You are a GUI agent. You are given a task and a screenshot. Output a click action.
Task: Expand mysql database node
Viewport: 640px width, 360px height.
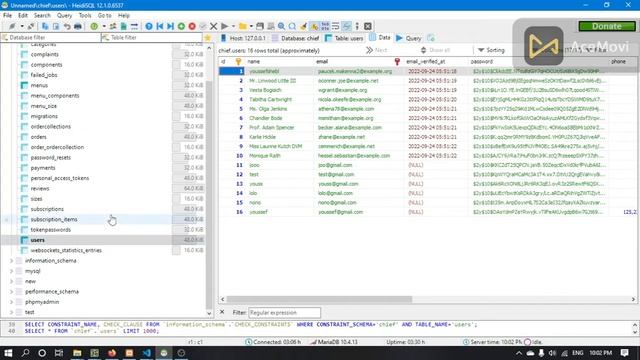(11, 271)
